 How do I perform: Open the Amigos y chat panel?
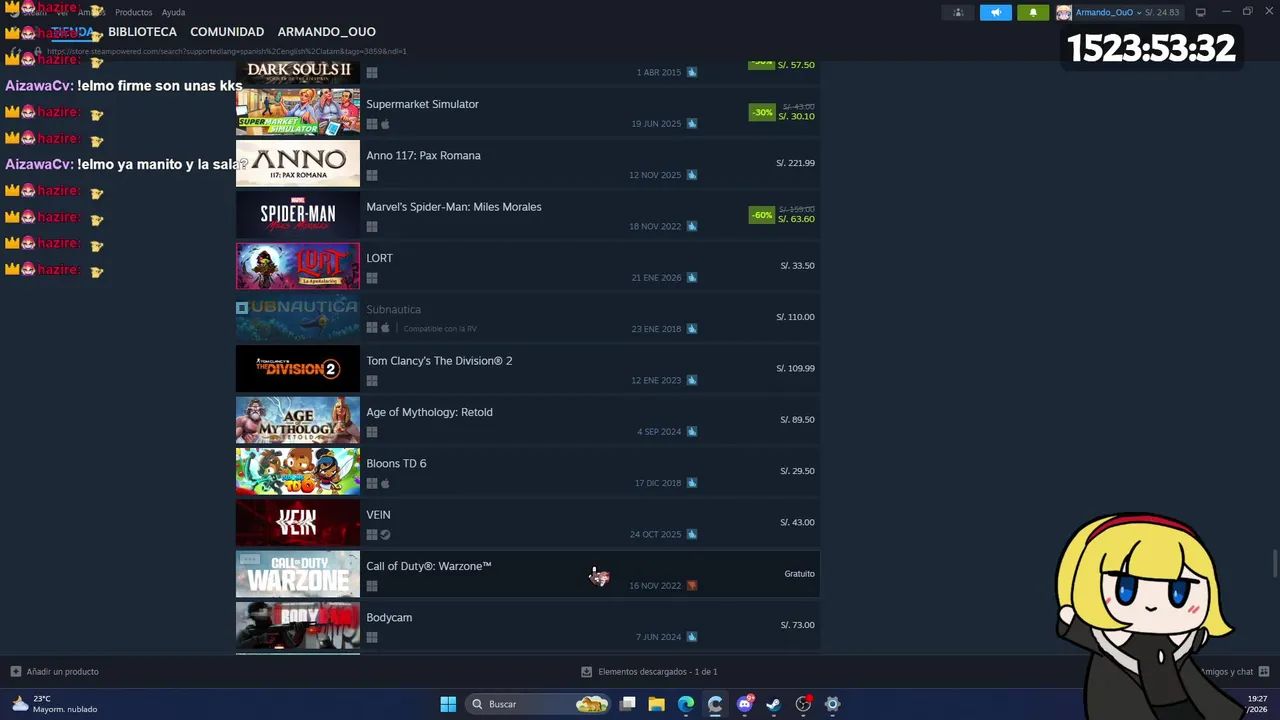pyautogui.click(x=1234, y=672)
